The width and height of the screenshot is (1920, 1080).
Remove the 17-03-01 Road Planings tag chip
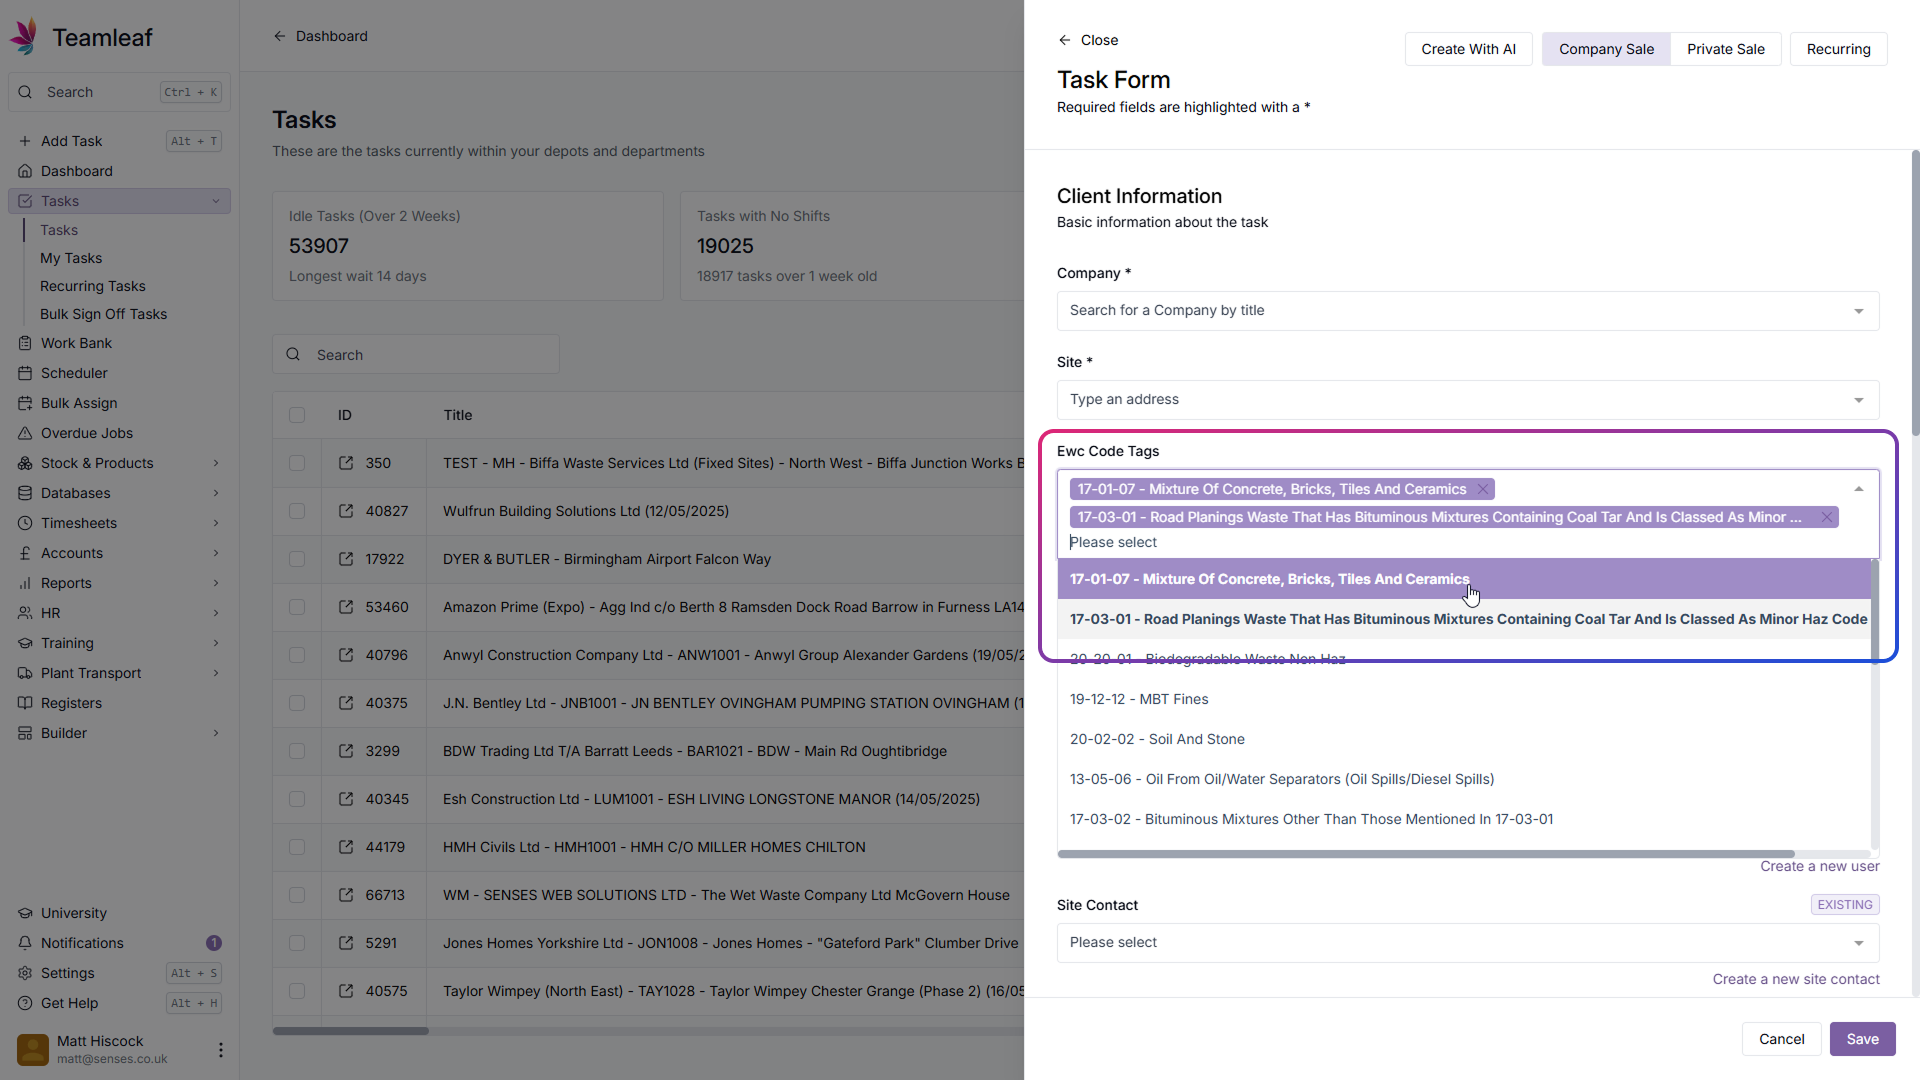(1827, 517)
